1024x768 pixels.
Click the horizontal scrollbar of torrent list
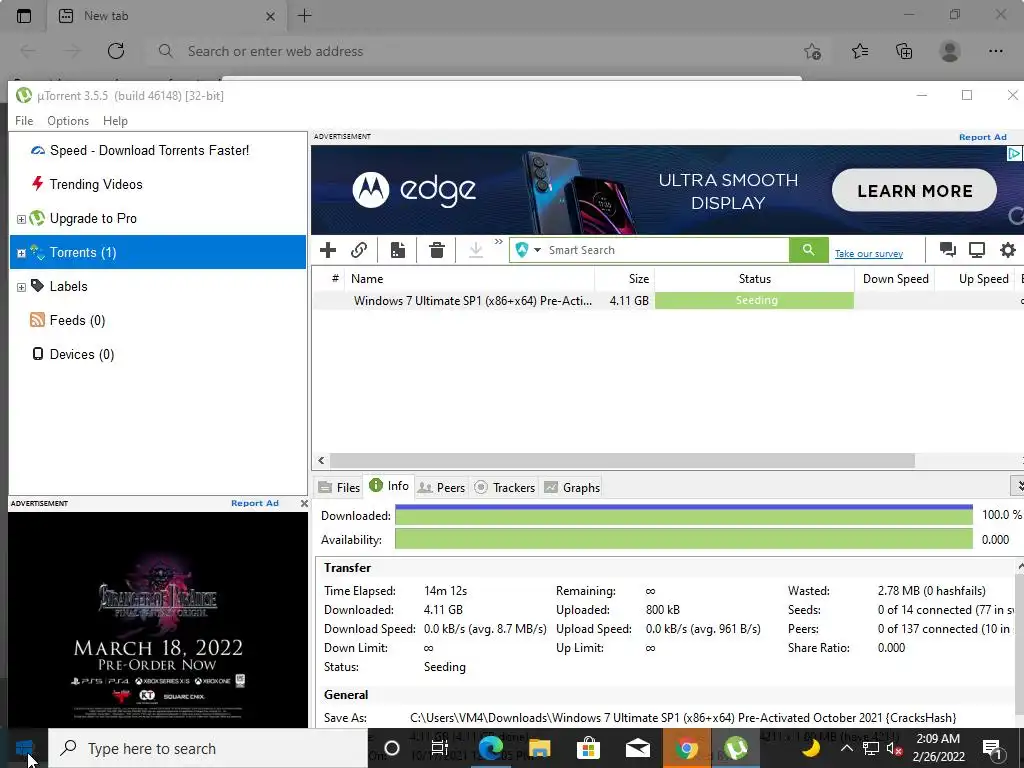point(622,460)
